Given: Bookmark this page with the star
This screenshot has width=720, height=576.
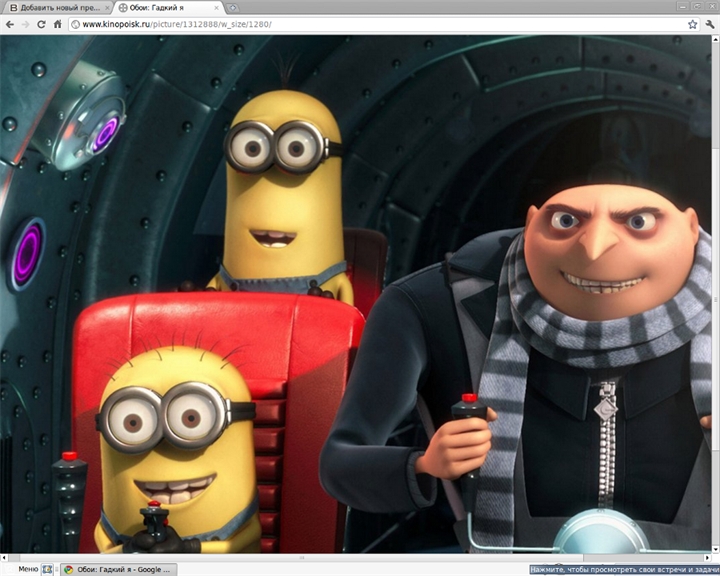Looking at the screenshot, I should pos(692,24).
